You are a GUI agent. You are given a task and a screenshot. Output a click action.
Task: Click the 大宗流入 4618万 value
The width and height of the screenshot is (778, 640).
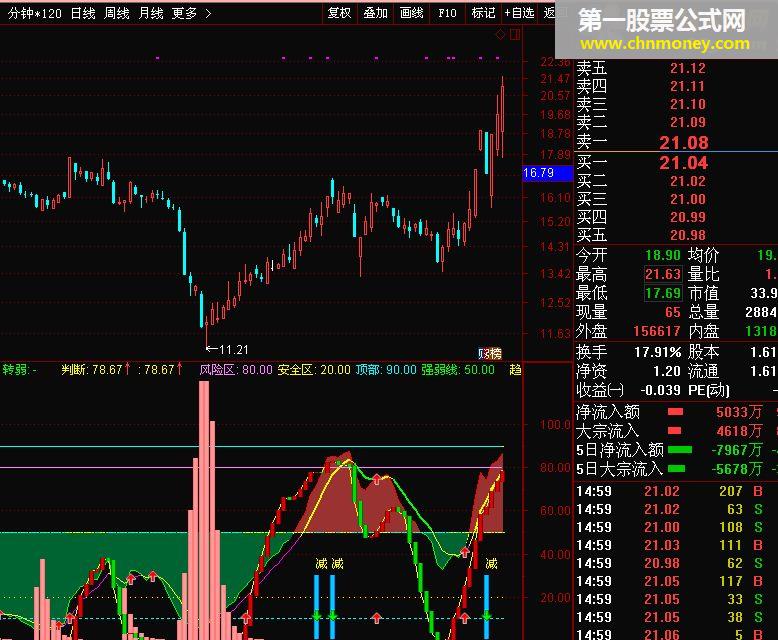(x=739, y=431)
